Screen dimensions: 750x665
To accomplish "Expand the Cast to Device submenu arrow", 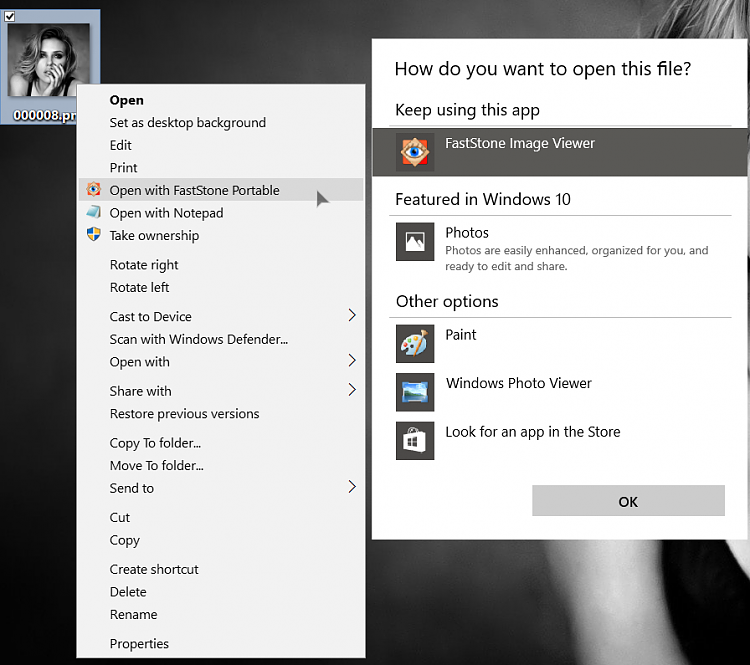I will tap(352, 315).
